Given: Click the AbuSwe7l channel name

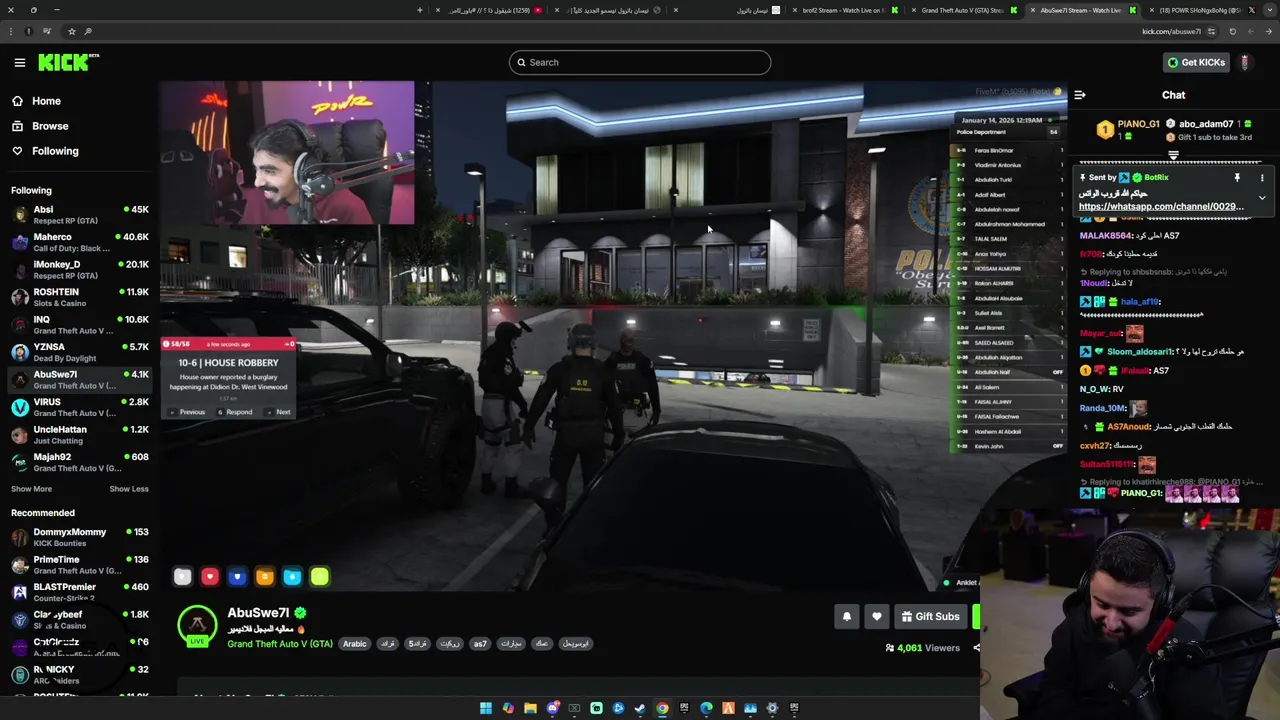Looking at the screenshot, I should pos(258,613).
